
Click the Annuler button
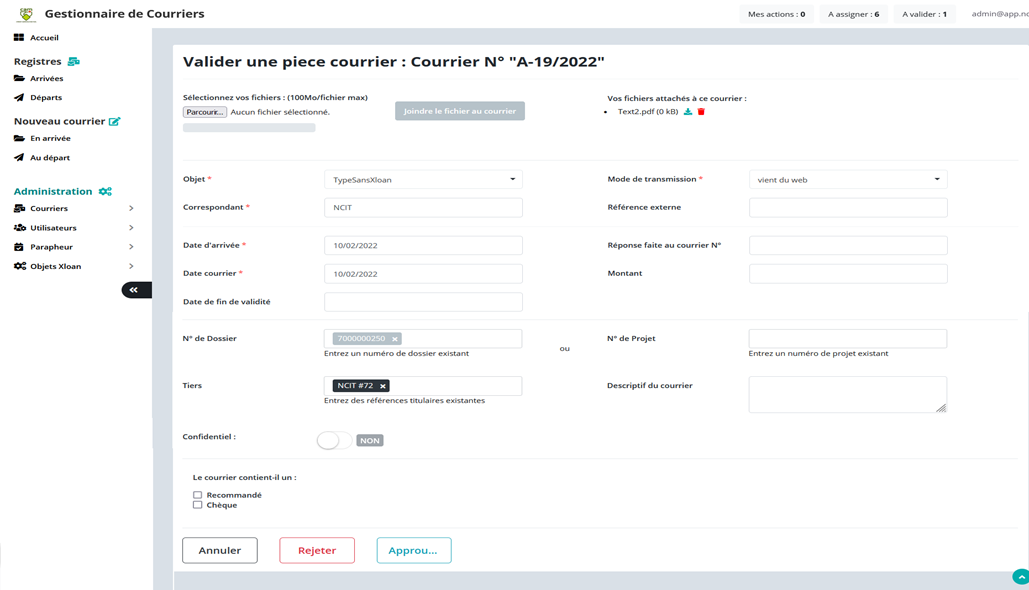pos(220,550)
